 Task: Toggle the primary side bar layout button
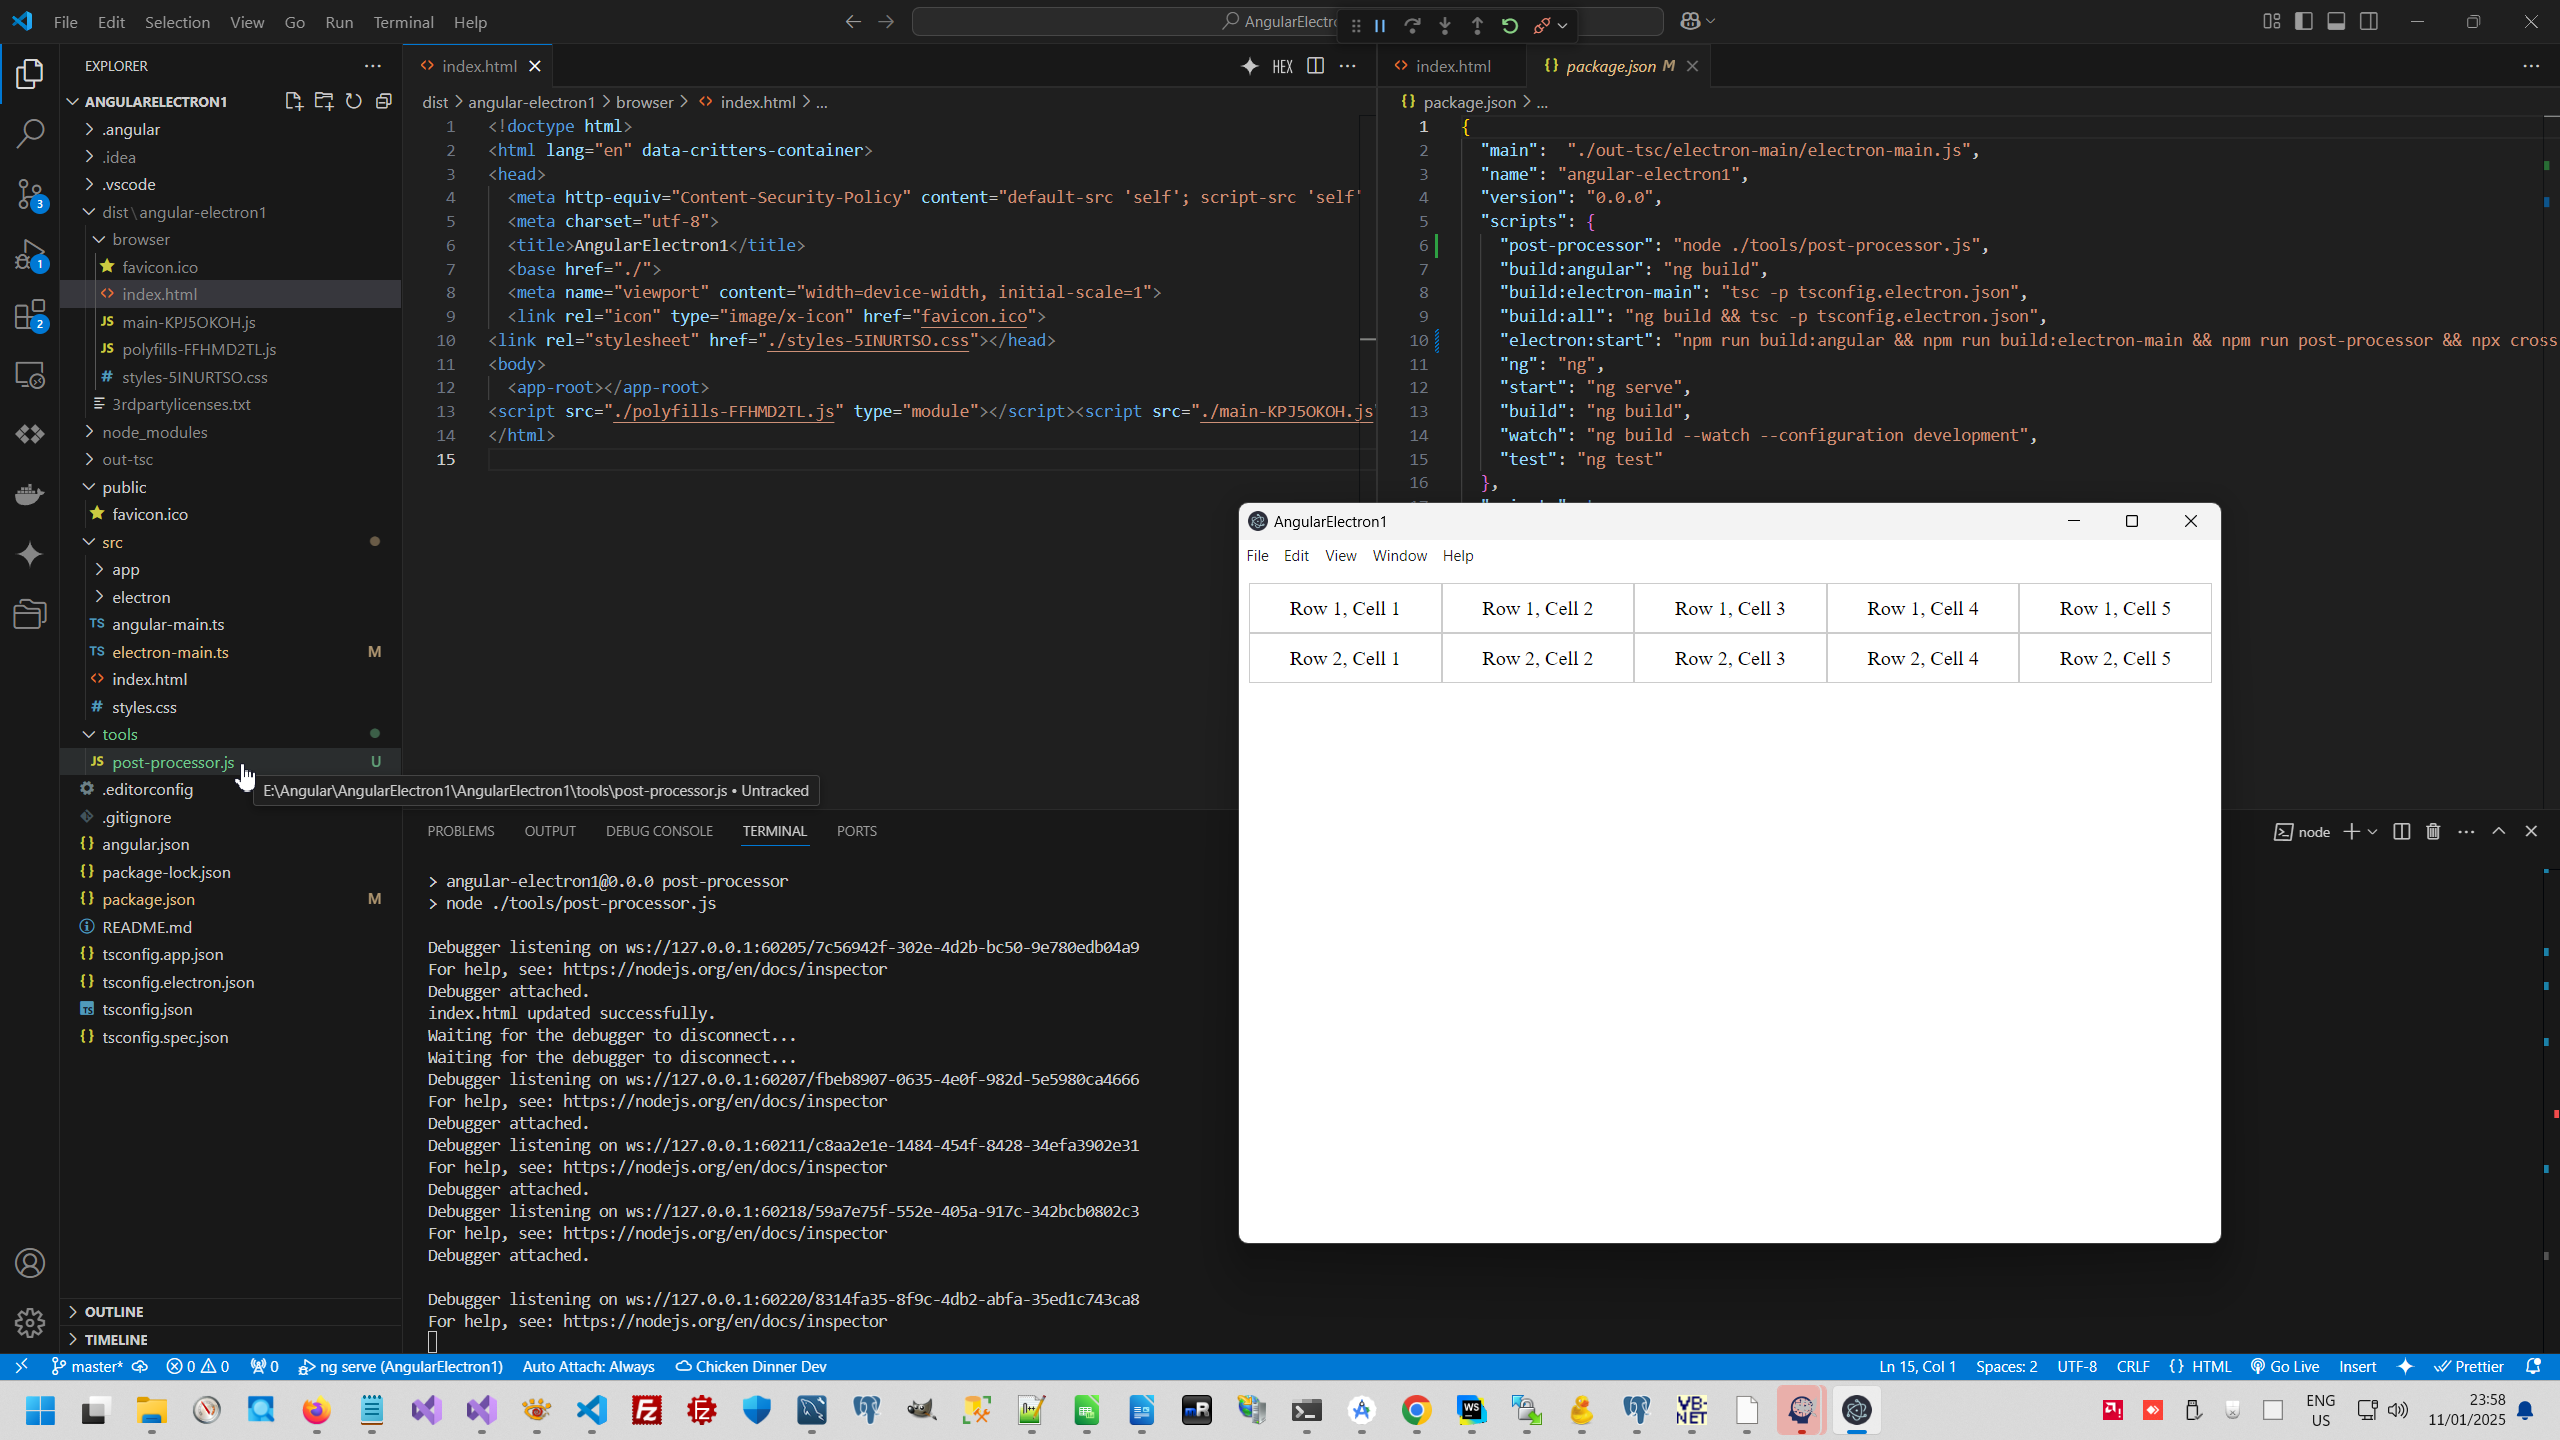[x=2304, y=22]
